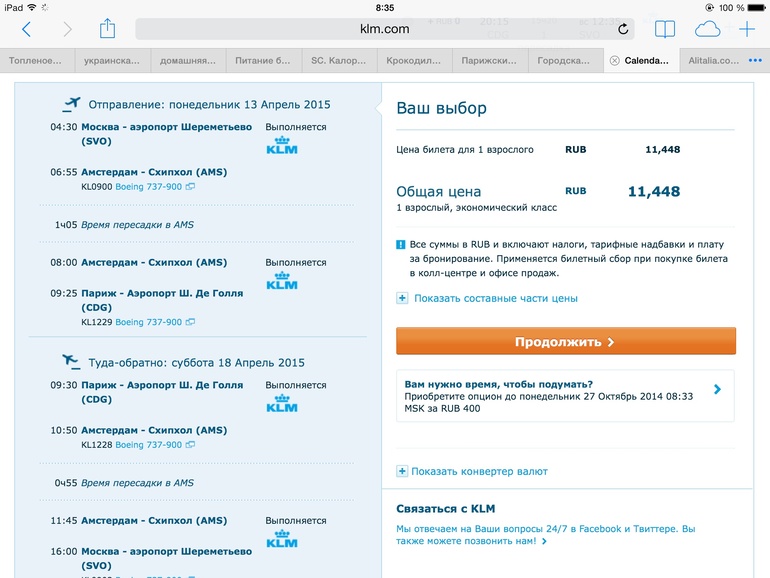Tap the Safari back arrow
The image size is (770, 578).
click(27, 29)
